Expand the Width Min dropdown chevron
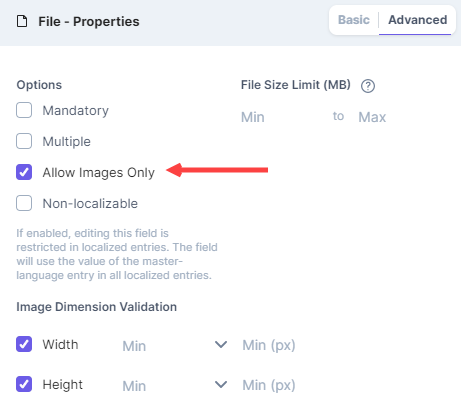Viewport: 461px width, 420px height. (x=221, y=345)
